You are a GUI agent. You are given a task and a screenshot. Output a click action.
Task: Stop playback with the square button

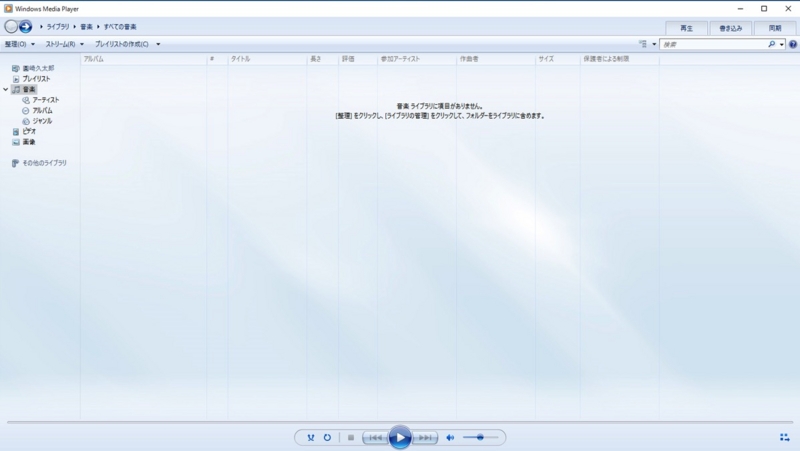pos(351,437)
